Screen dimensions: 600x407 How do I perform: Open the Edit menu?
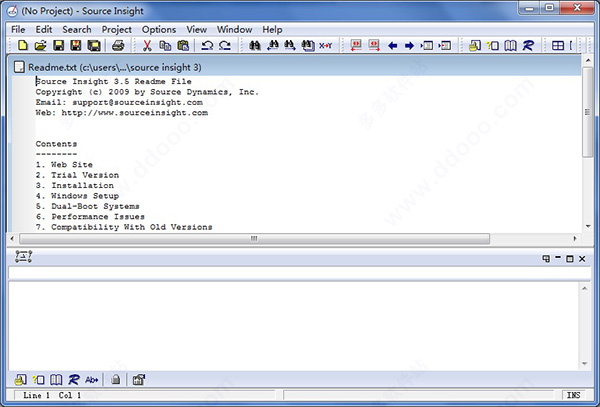[44, 29]
